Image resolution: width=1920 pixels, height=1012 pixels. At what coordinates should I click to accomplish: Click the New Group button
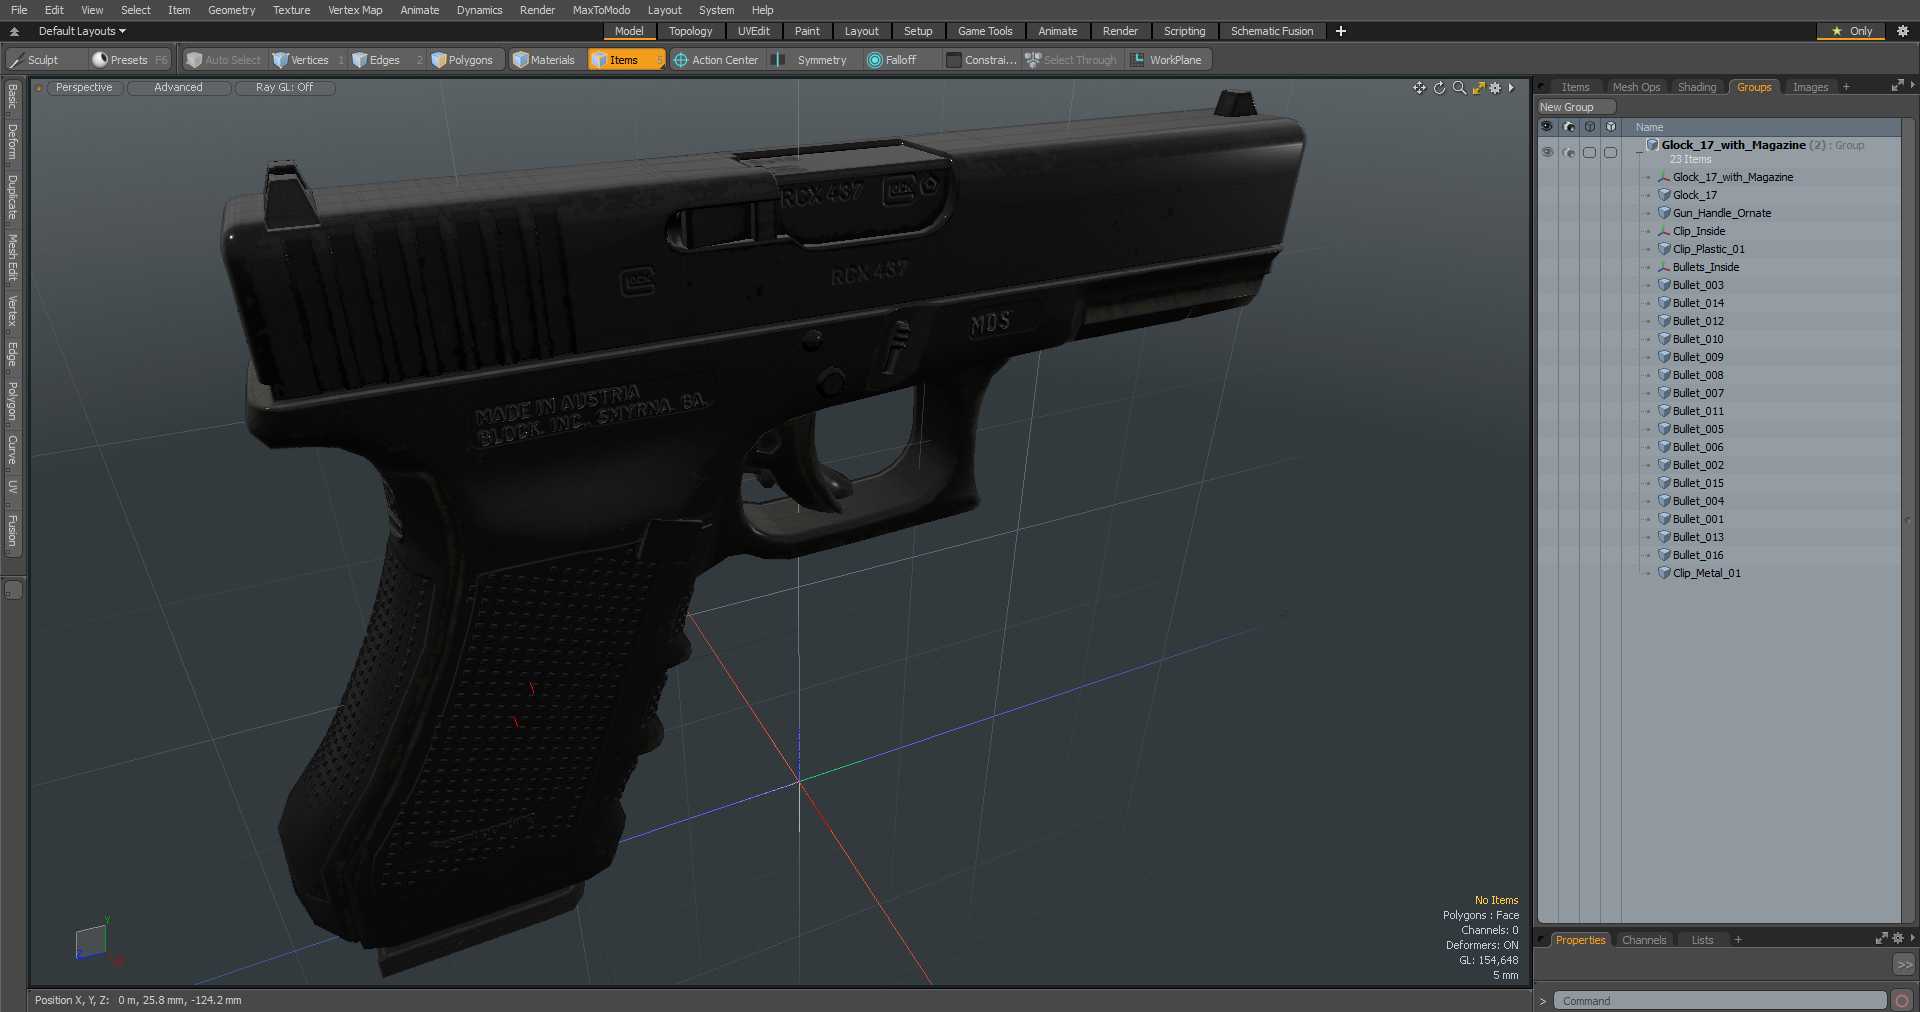1575,107
